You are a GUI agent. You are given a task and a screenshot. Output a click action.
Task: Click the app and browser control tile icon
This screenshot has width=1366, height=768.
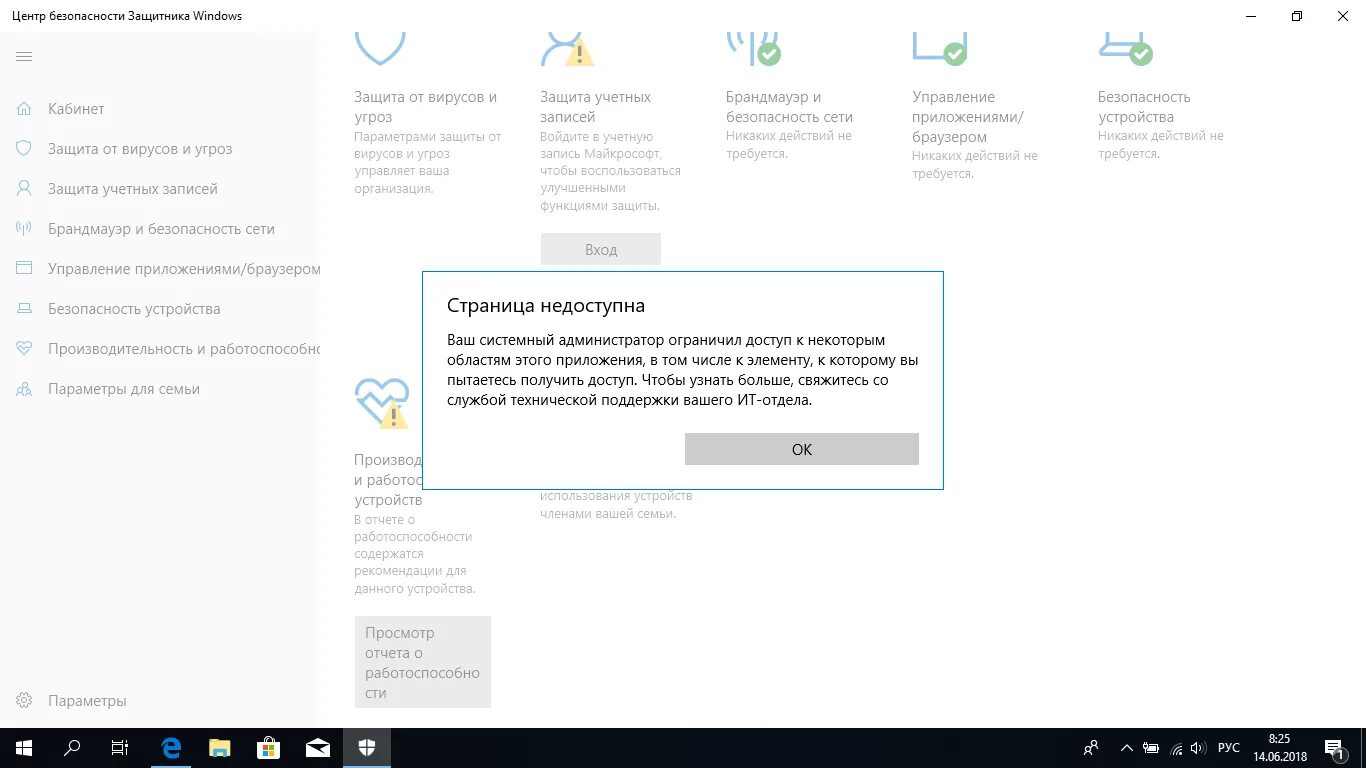coord(940,47)
